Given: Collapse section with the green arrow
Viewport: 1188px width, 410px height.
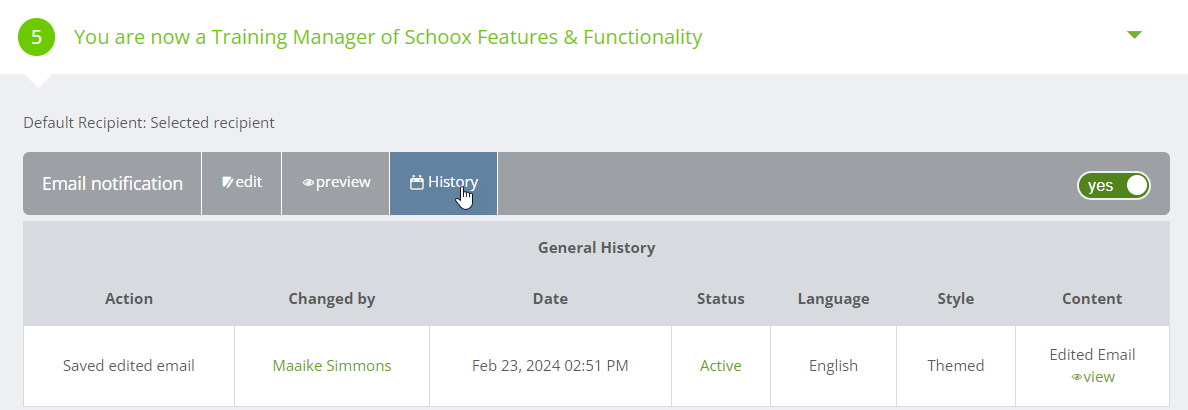Looking at the screenshot, I should point(1133,35).
